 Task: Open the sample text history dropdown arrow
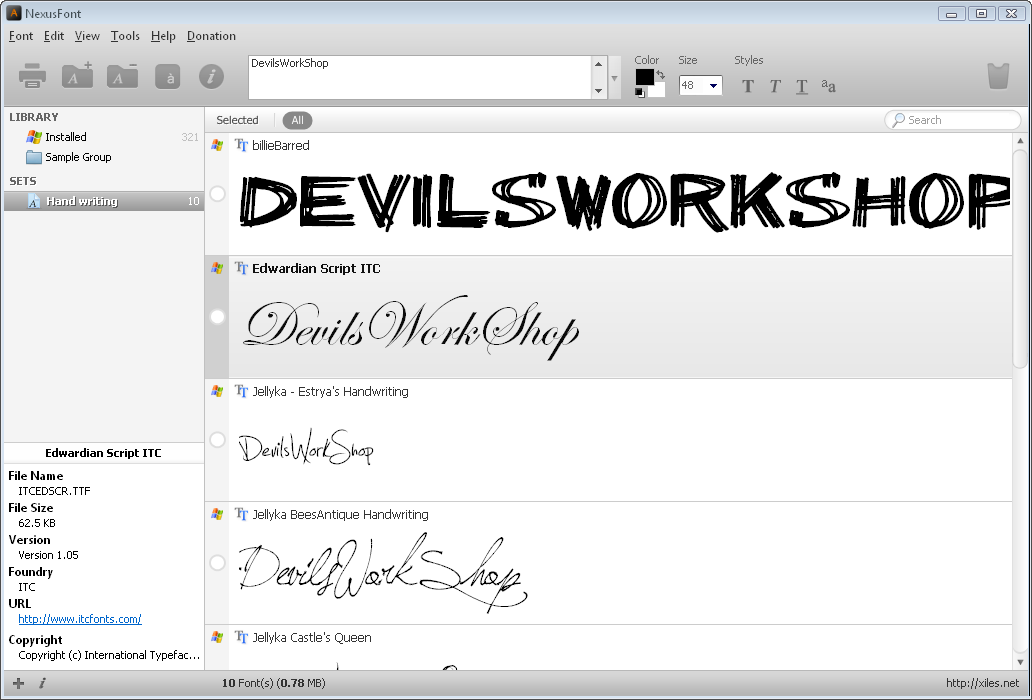click(615, 78)
